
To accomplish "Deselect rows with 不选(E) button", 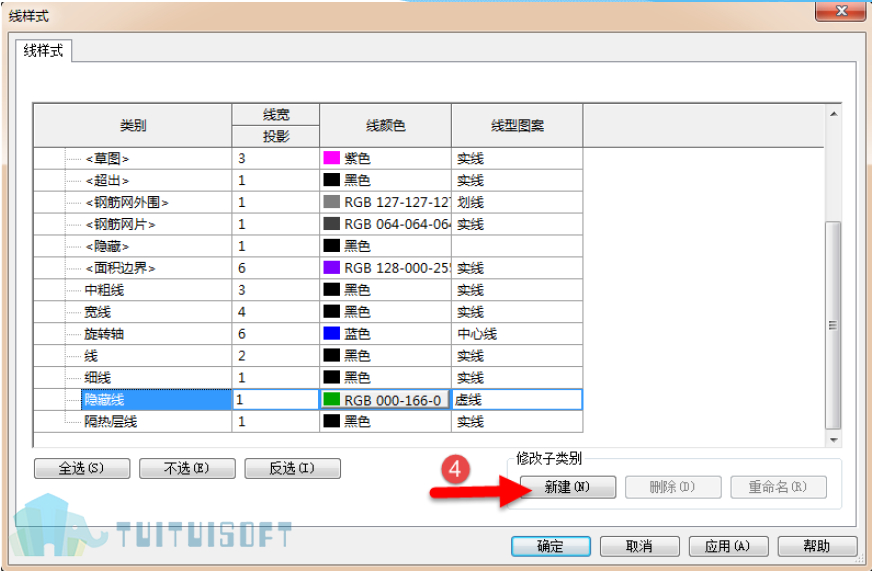I will (187, 468).
